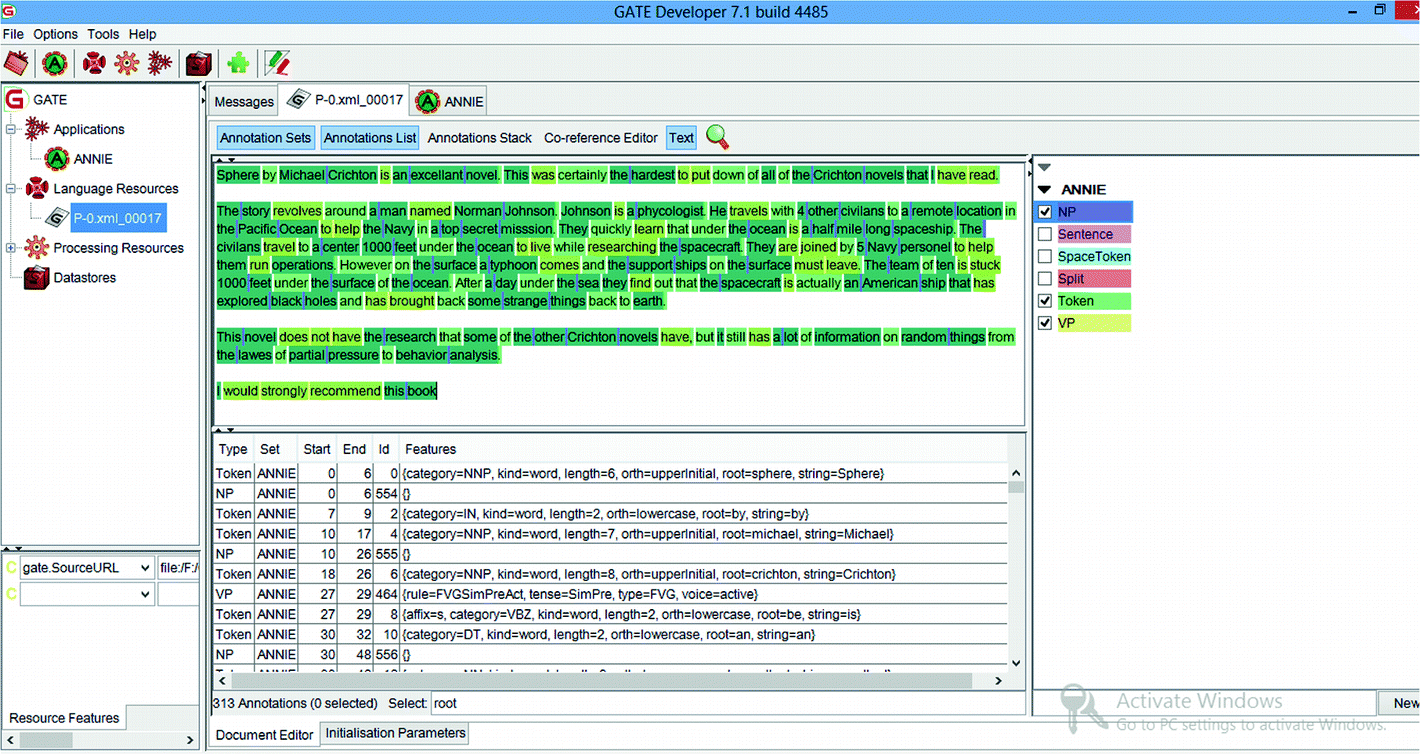This screenshot has height=754, width=1420.
Task: Open the empty feature name dropdown below gate.SourceURL
Action: click(146, 594)
